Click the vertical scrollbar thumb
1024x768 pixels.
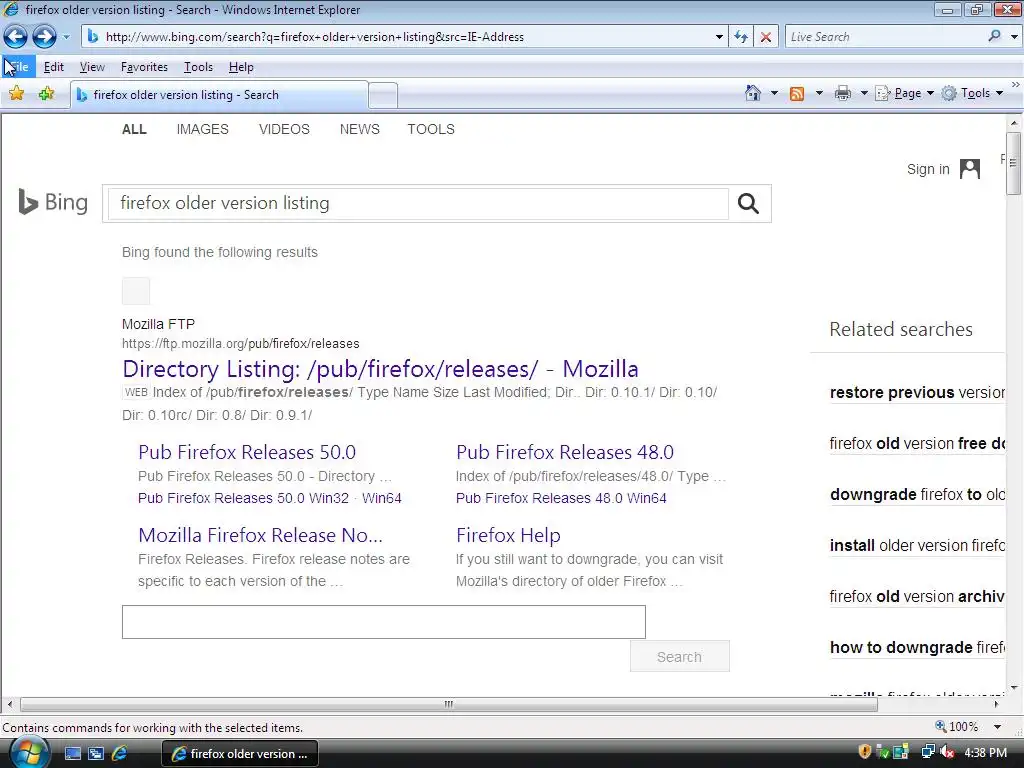coord(1014,163)
